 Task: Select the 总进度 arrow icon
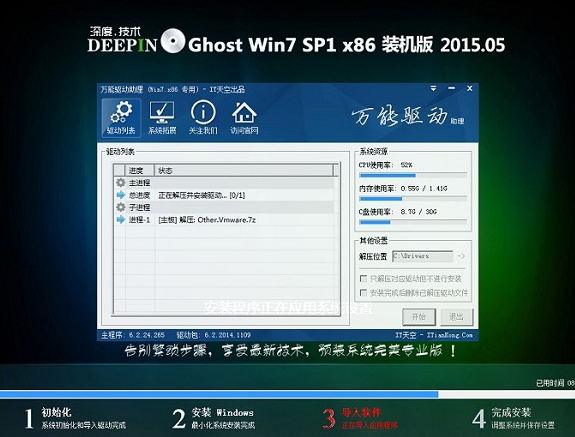pyautogui.click(x=121, y=195)
